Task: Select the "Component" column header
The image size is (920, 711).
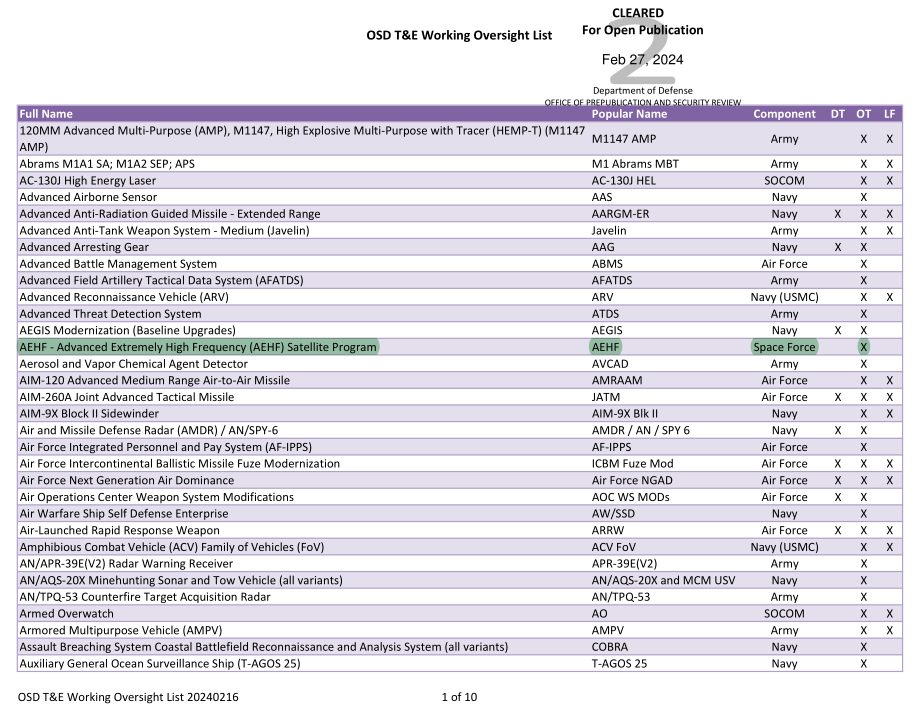Action: coord(784,114)
